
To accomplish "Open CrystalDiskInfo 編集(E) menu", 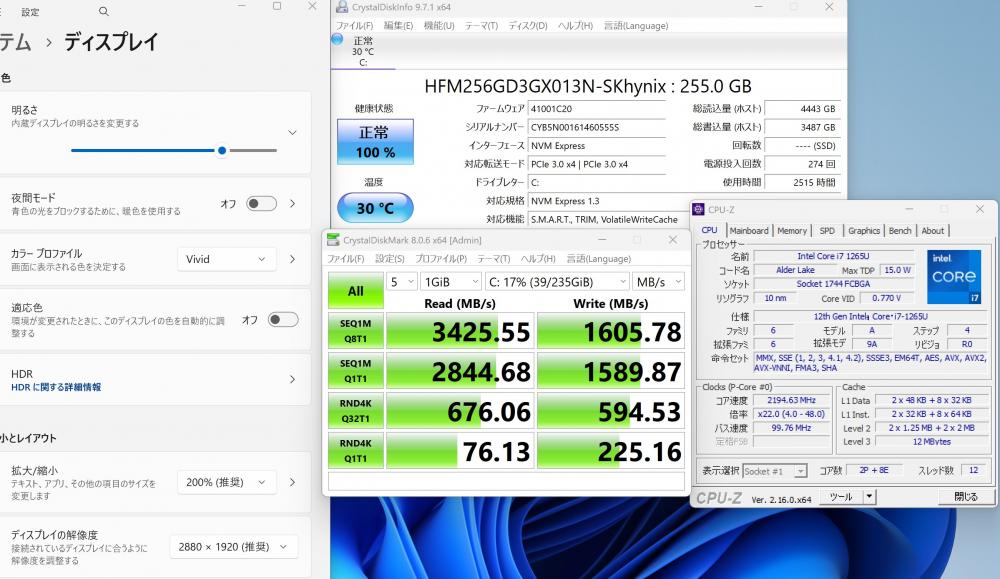I will point(398,26).
